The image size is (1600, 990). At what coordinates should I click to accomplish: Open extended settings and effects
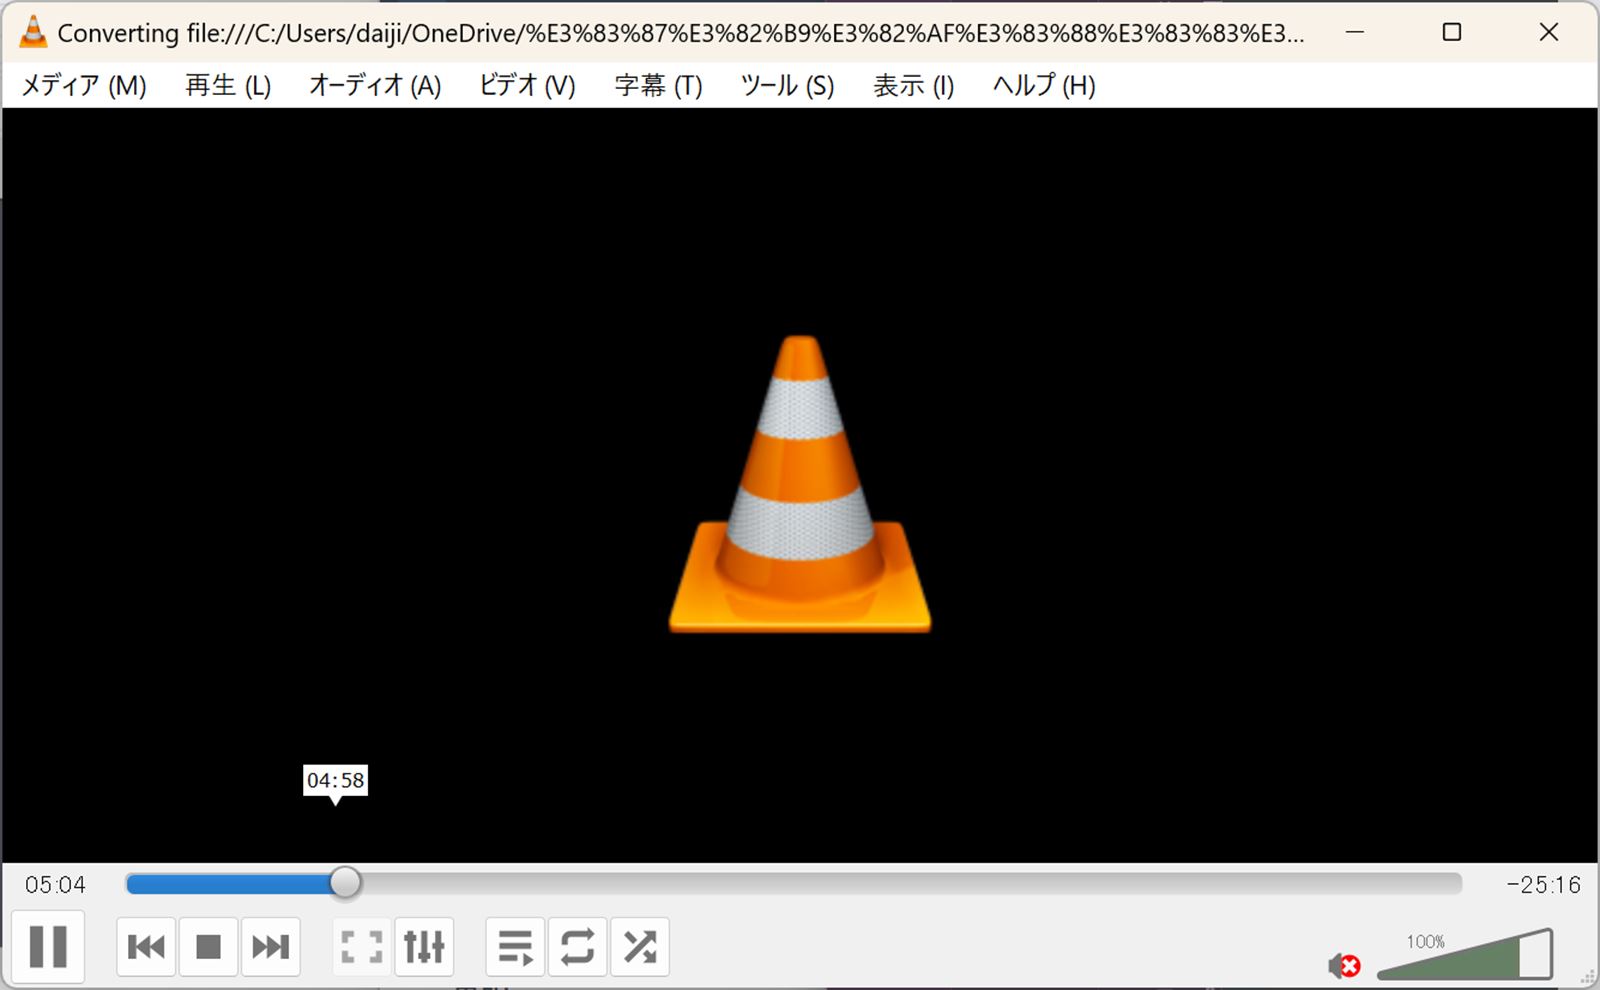click(x=424, y=946)
